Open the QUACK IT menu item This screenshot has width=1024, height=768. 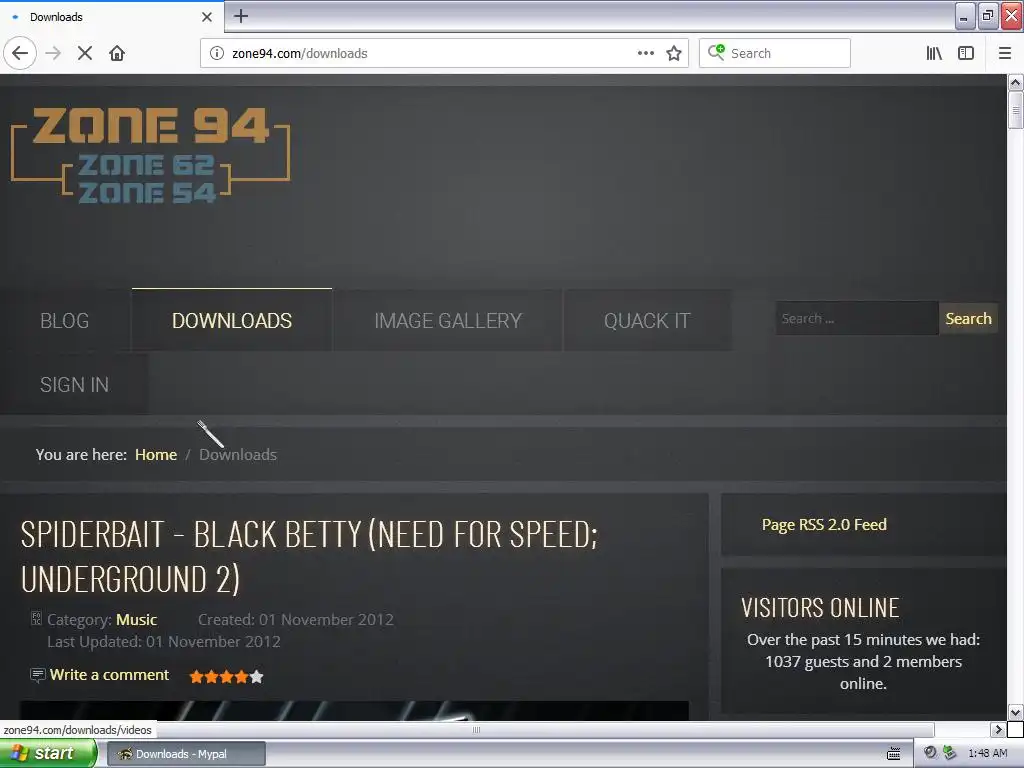(x=647, y=321)
